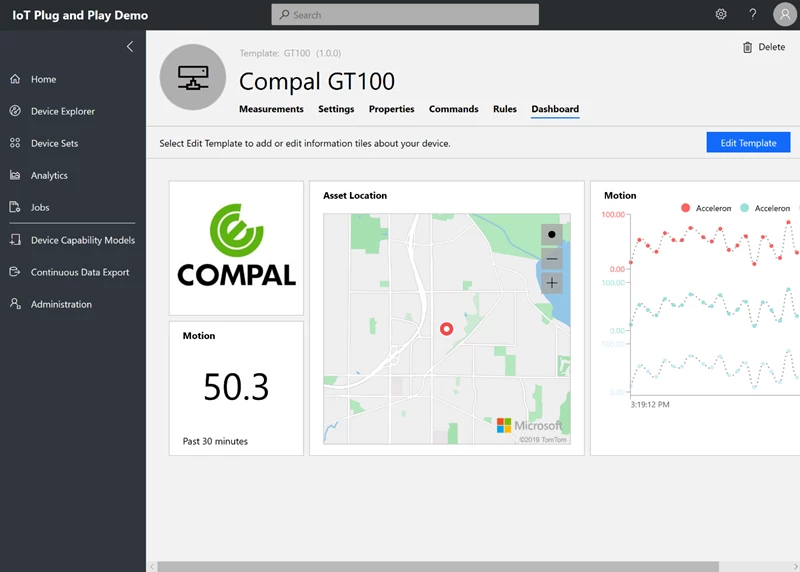Screen dimensions: 800x572
Task: Click the Compal logo tile
Action: (x=236, y=248)
